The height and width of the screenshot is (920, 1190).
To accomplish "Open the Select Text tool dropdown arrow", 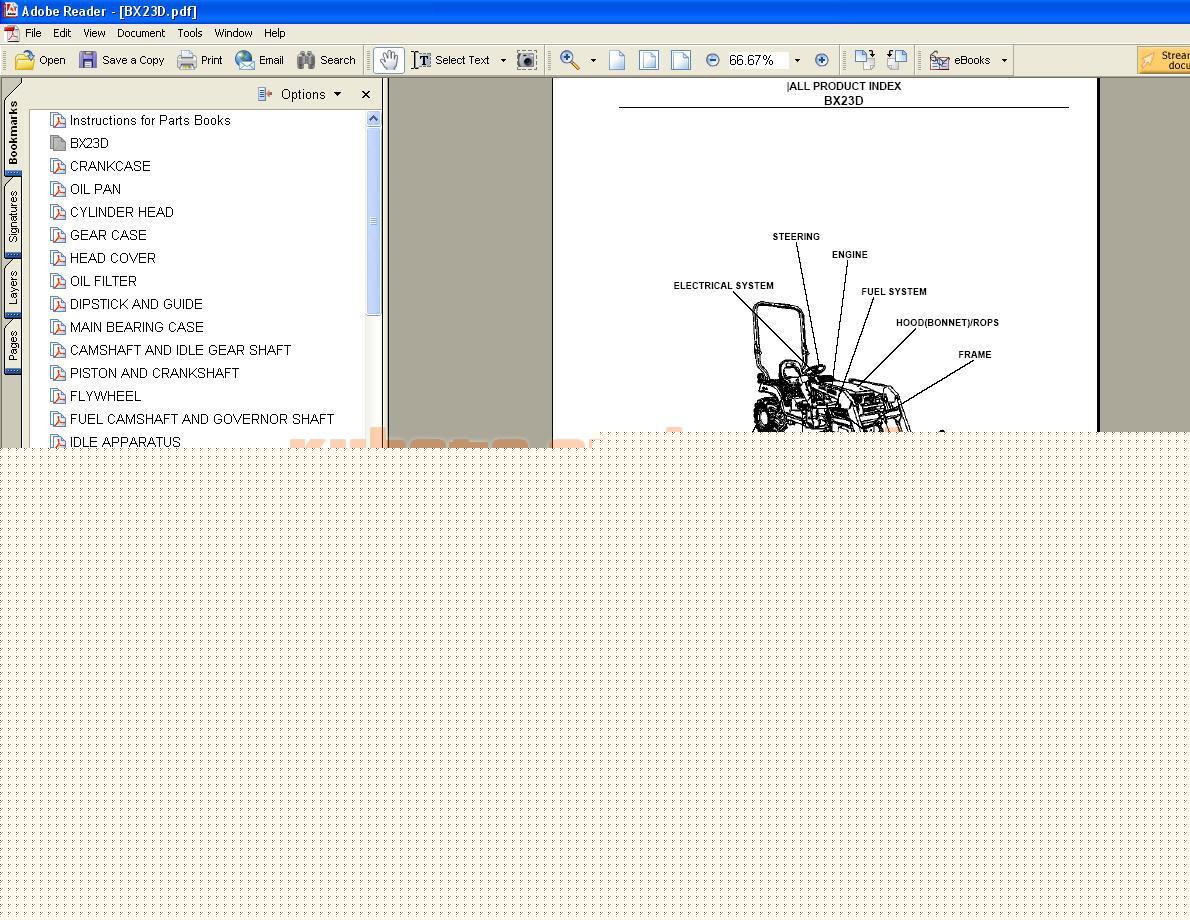I will tap(503, 60).
